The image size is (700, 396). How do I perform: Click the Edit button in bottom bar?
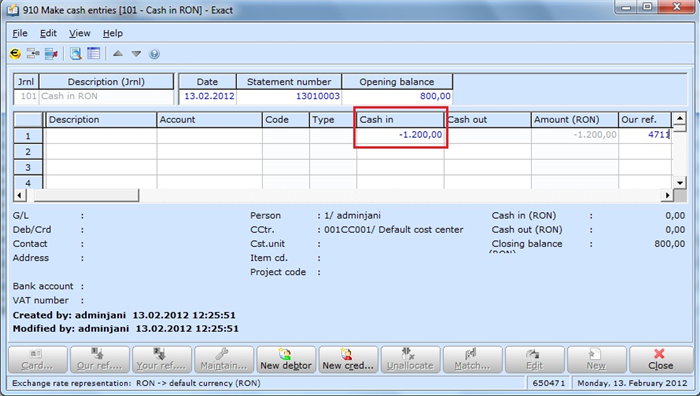[x=534, y=359]
